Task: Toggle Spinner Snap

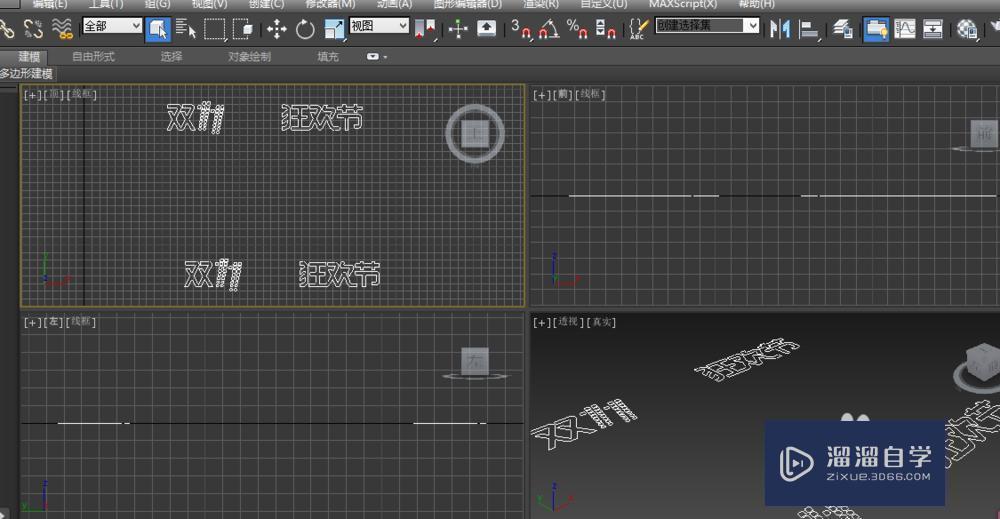Action: 605,29
